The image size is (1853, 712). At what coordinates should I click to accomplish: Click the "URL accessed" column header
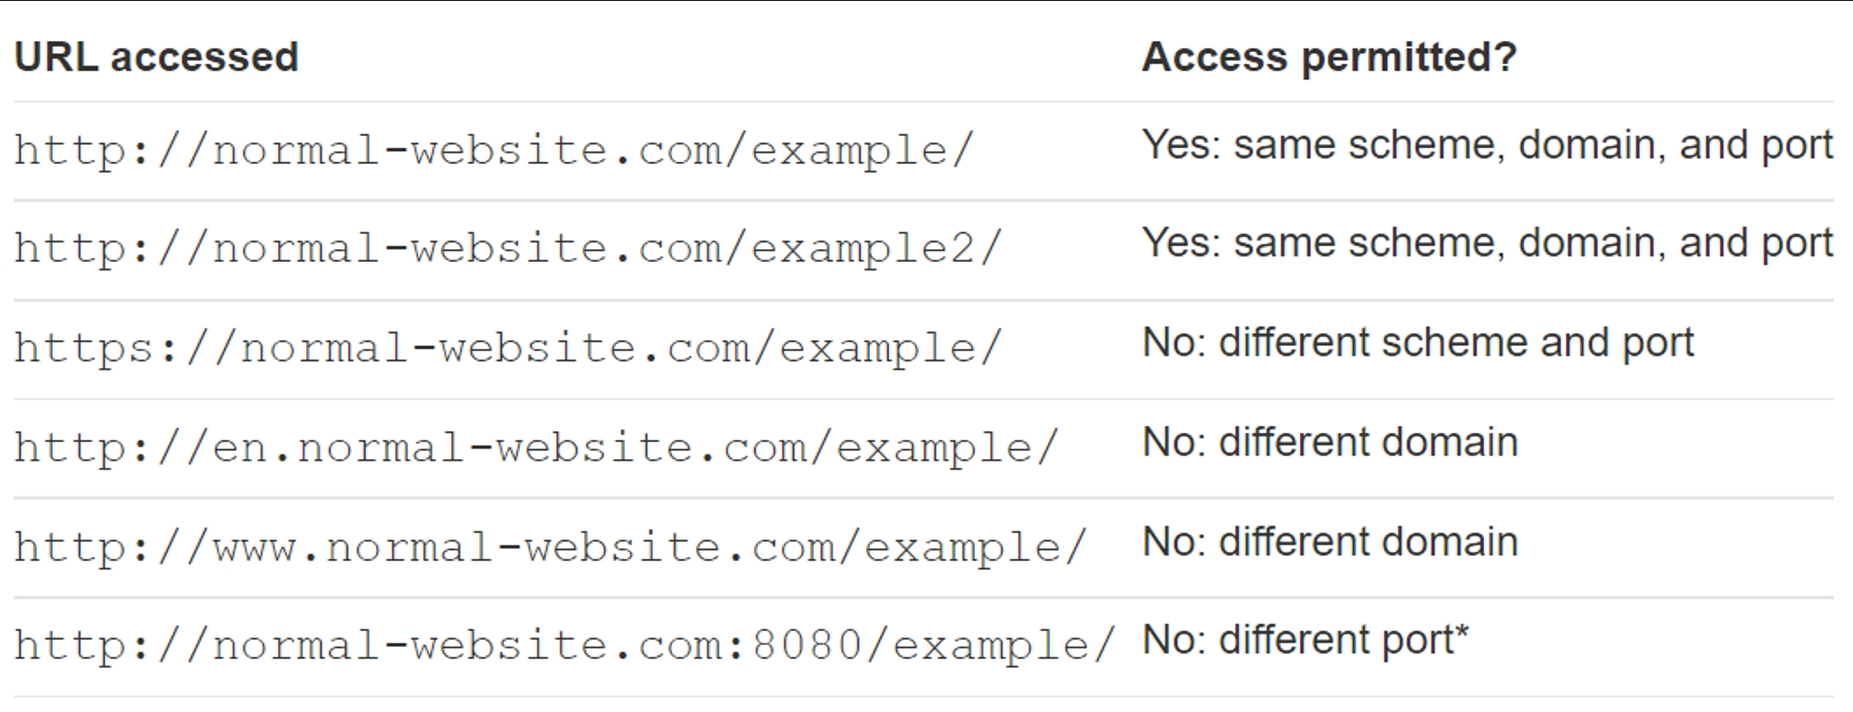click(156, 57)
